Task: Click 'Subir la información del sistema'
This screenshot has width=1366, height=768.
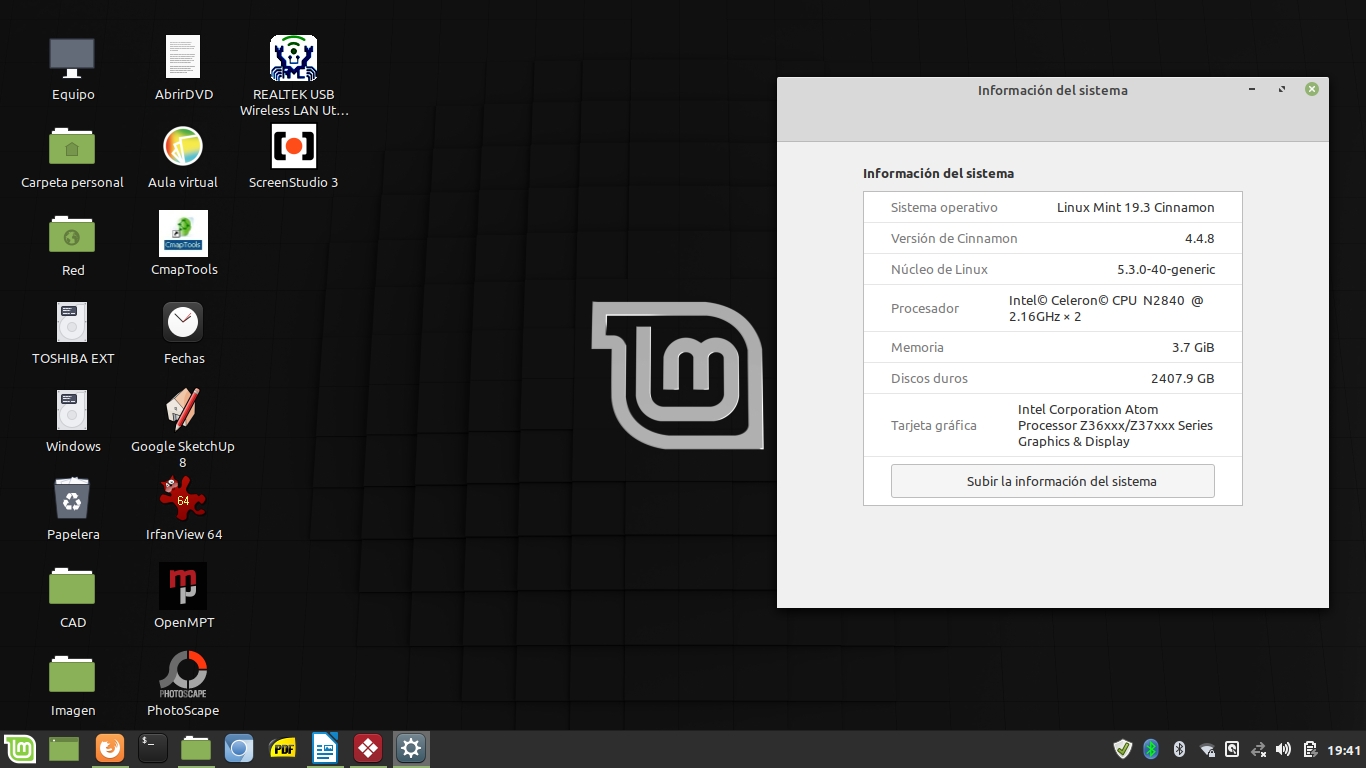Action: [1052, 481]
